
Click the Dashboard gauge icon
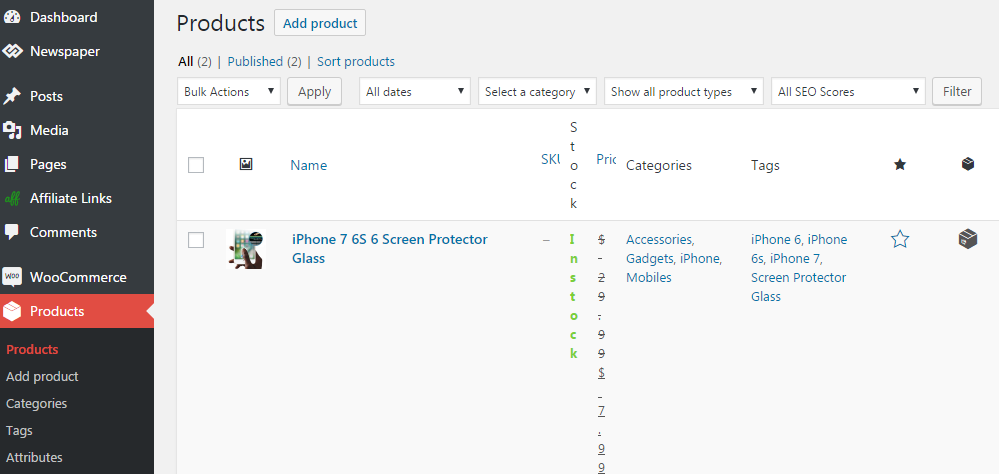[12, 17]
